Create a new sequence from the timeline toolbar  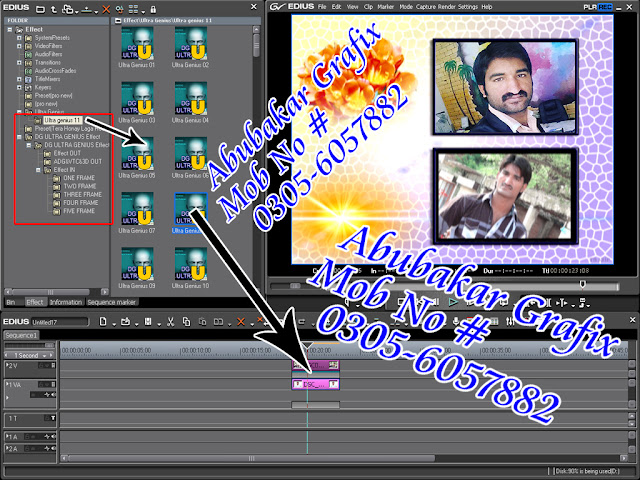(103, 322)
